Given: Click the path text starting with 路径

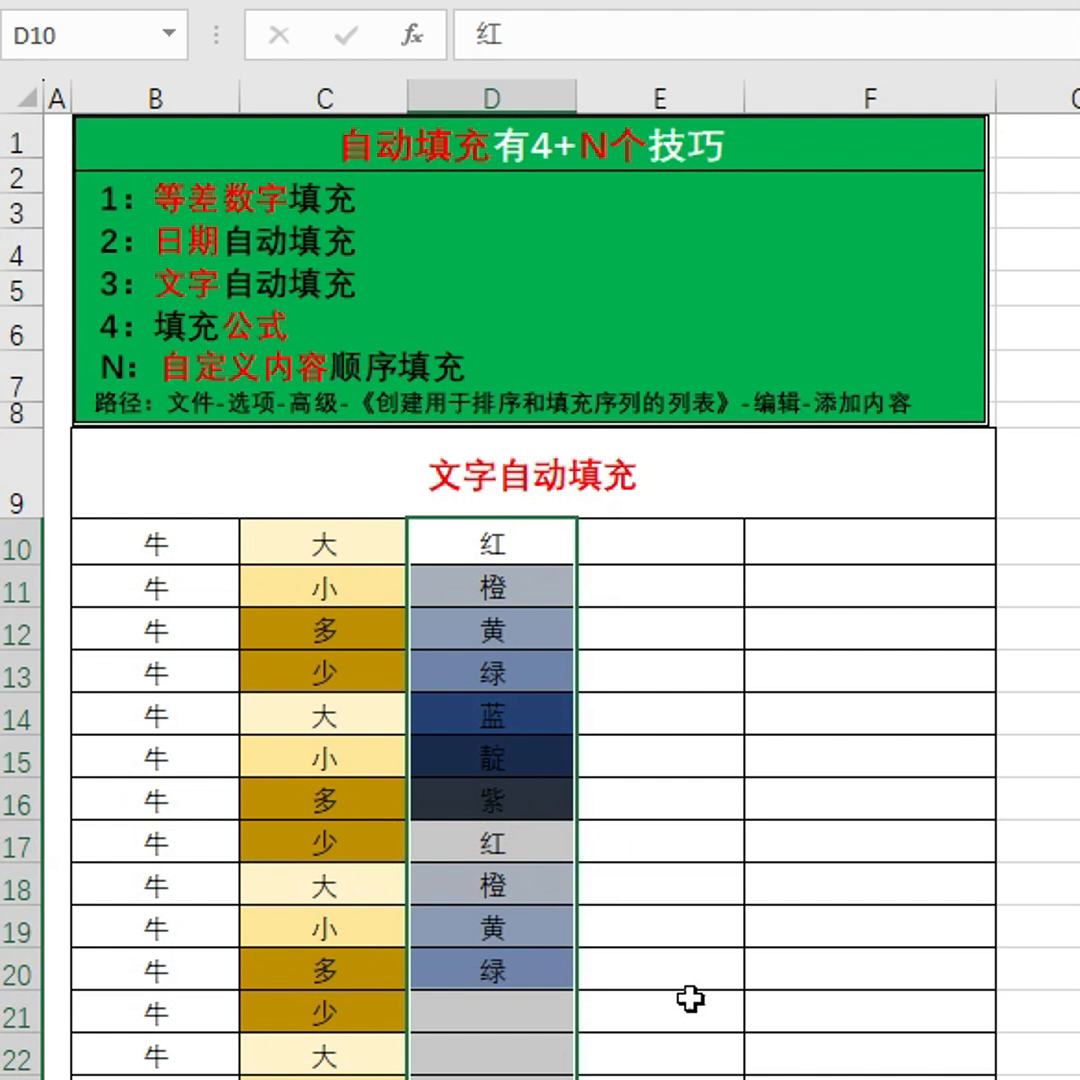Looking at the screenshot, I should [x=503, y=403].
